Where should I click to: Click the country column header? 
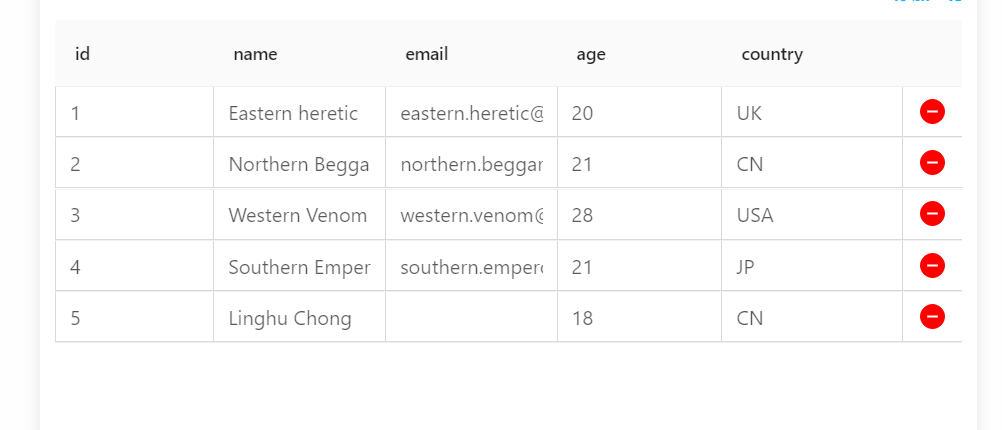coord(772,54)
